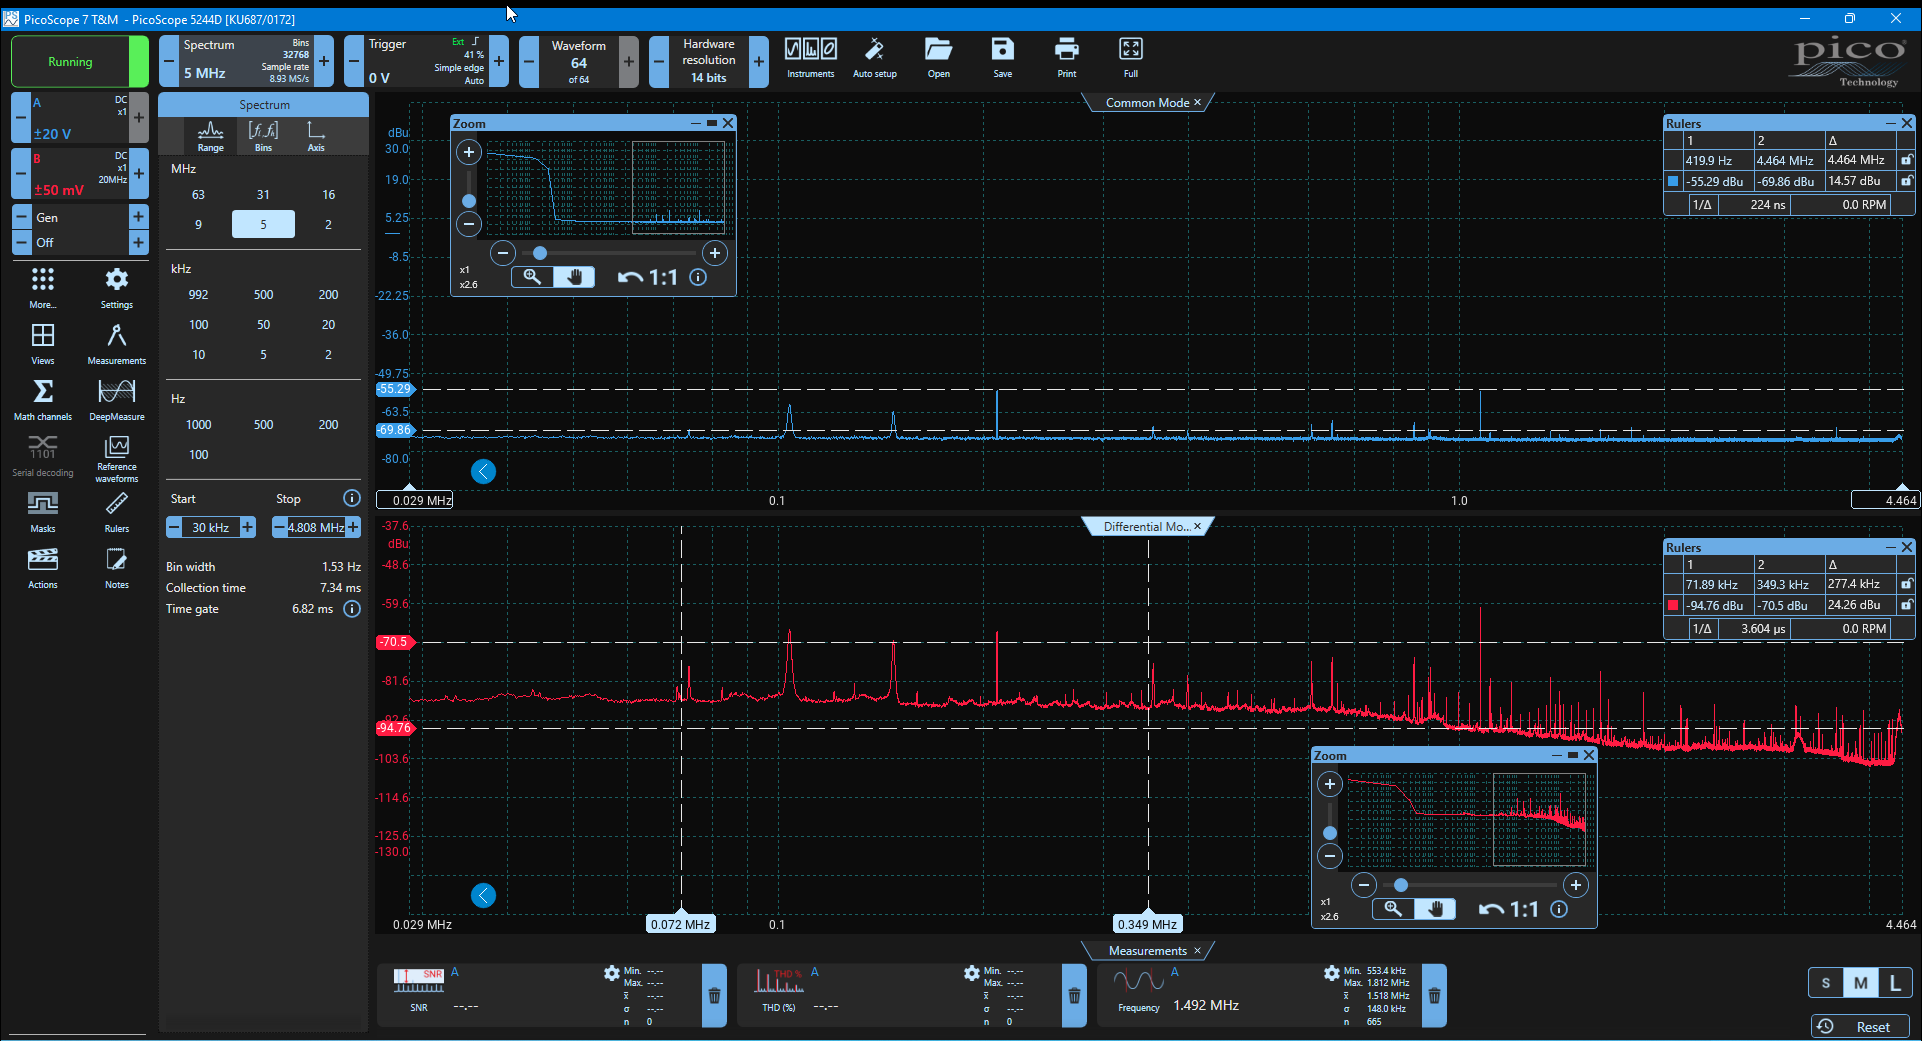
Task: Delete the SNR measurement
Action: pos(714,995)
